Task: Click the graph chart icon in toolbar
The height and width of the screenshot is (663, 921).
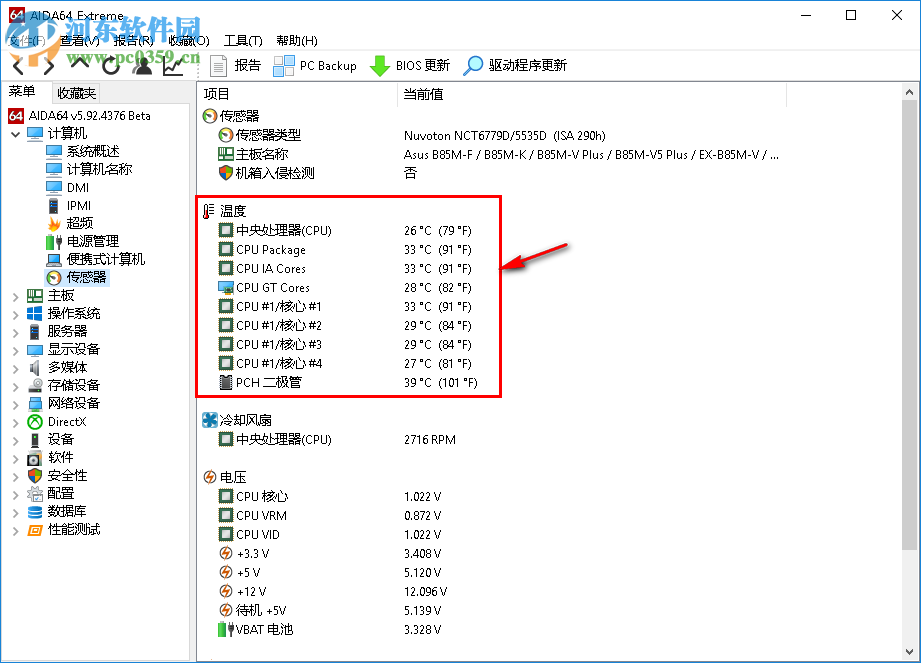Action: [175, 65]
